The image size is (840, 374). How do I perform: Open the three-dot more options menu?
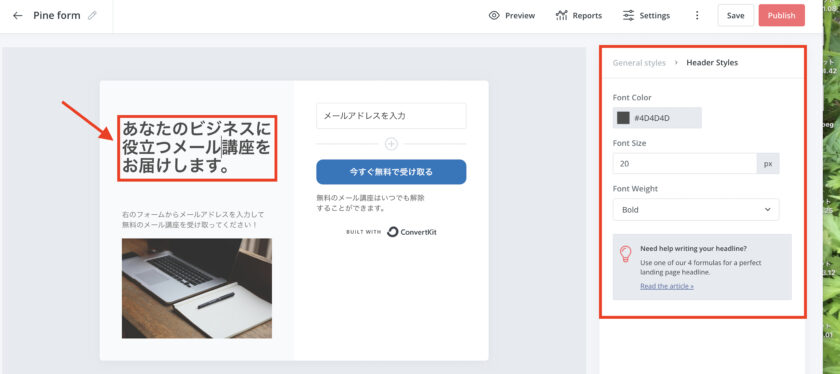click(x=697, y=16)
